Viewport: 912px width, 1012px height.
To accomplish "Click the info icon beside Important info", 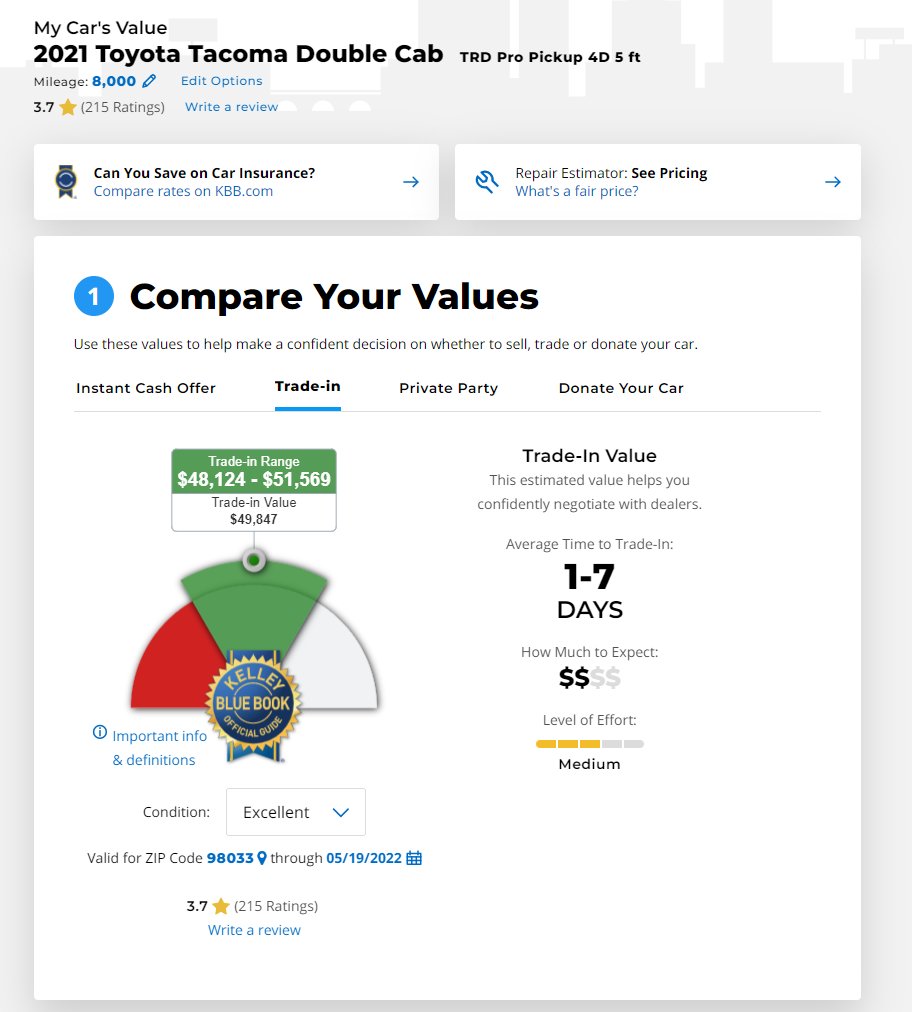I will [100, 732].
